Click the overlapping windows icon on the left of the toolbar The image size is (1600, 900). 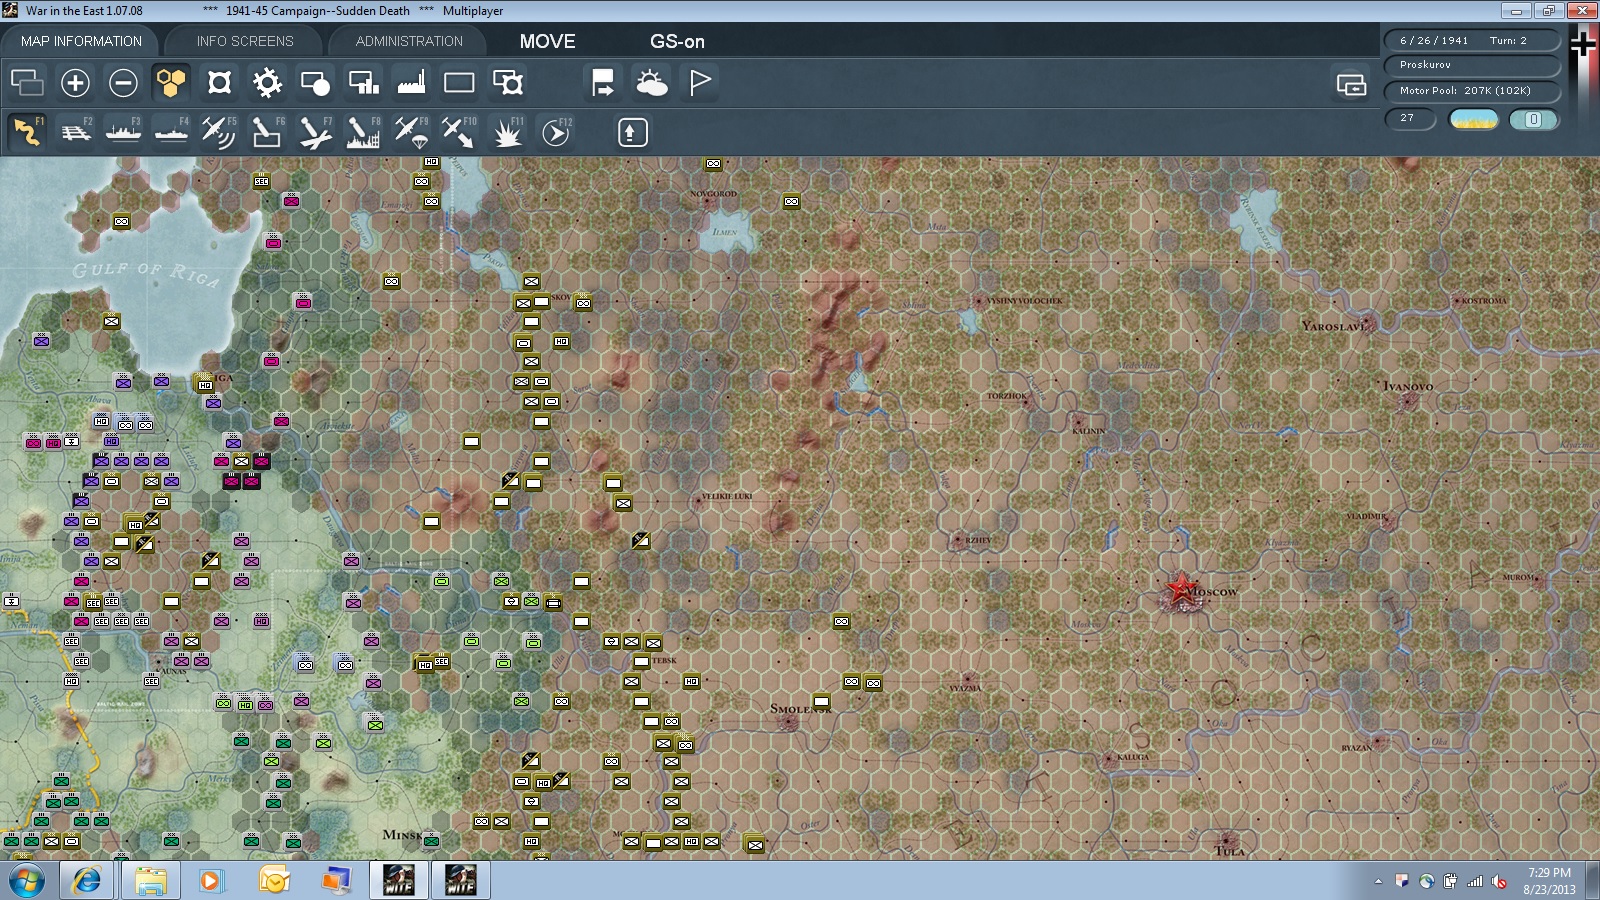point(27,82)
